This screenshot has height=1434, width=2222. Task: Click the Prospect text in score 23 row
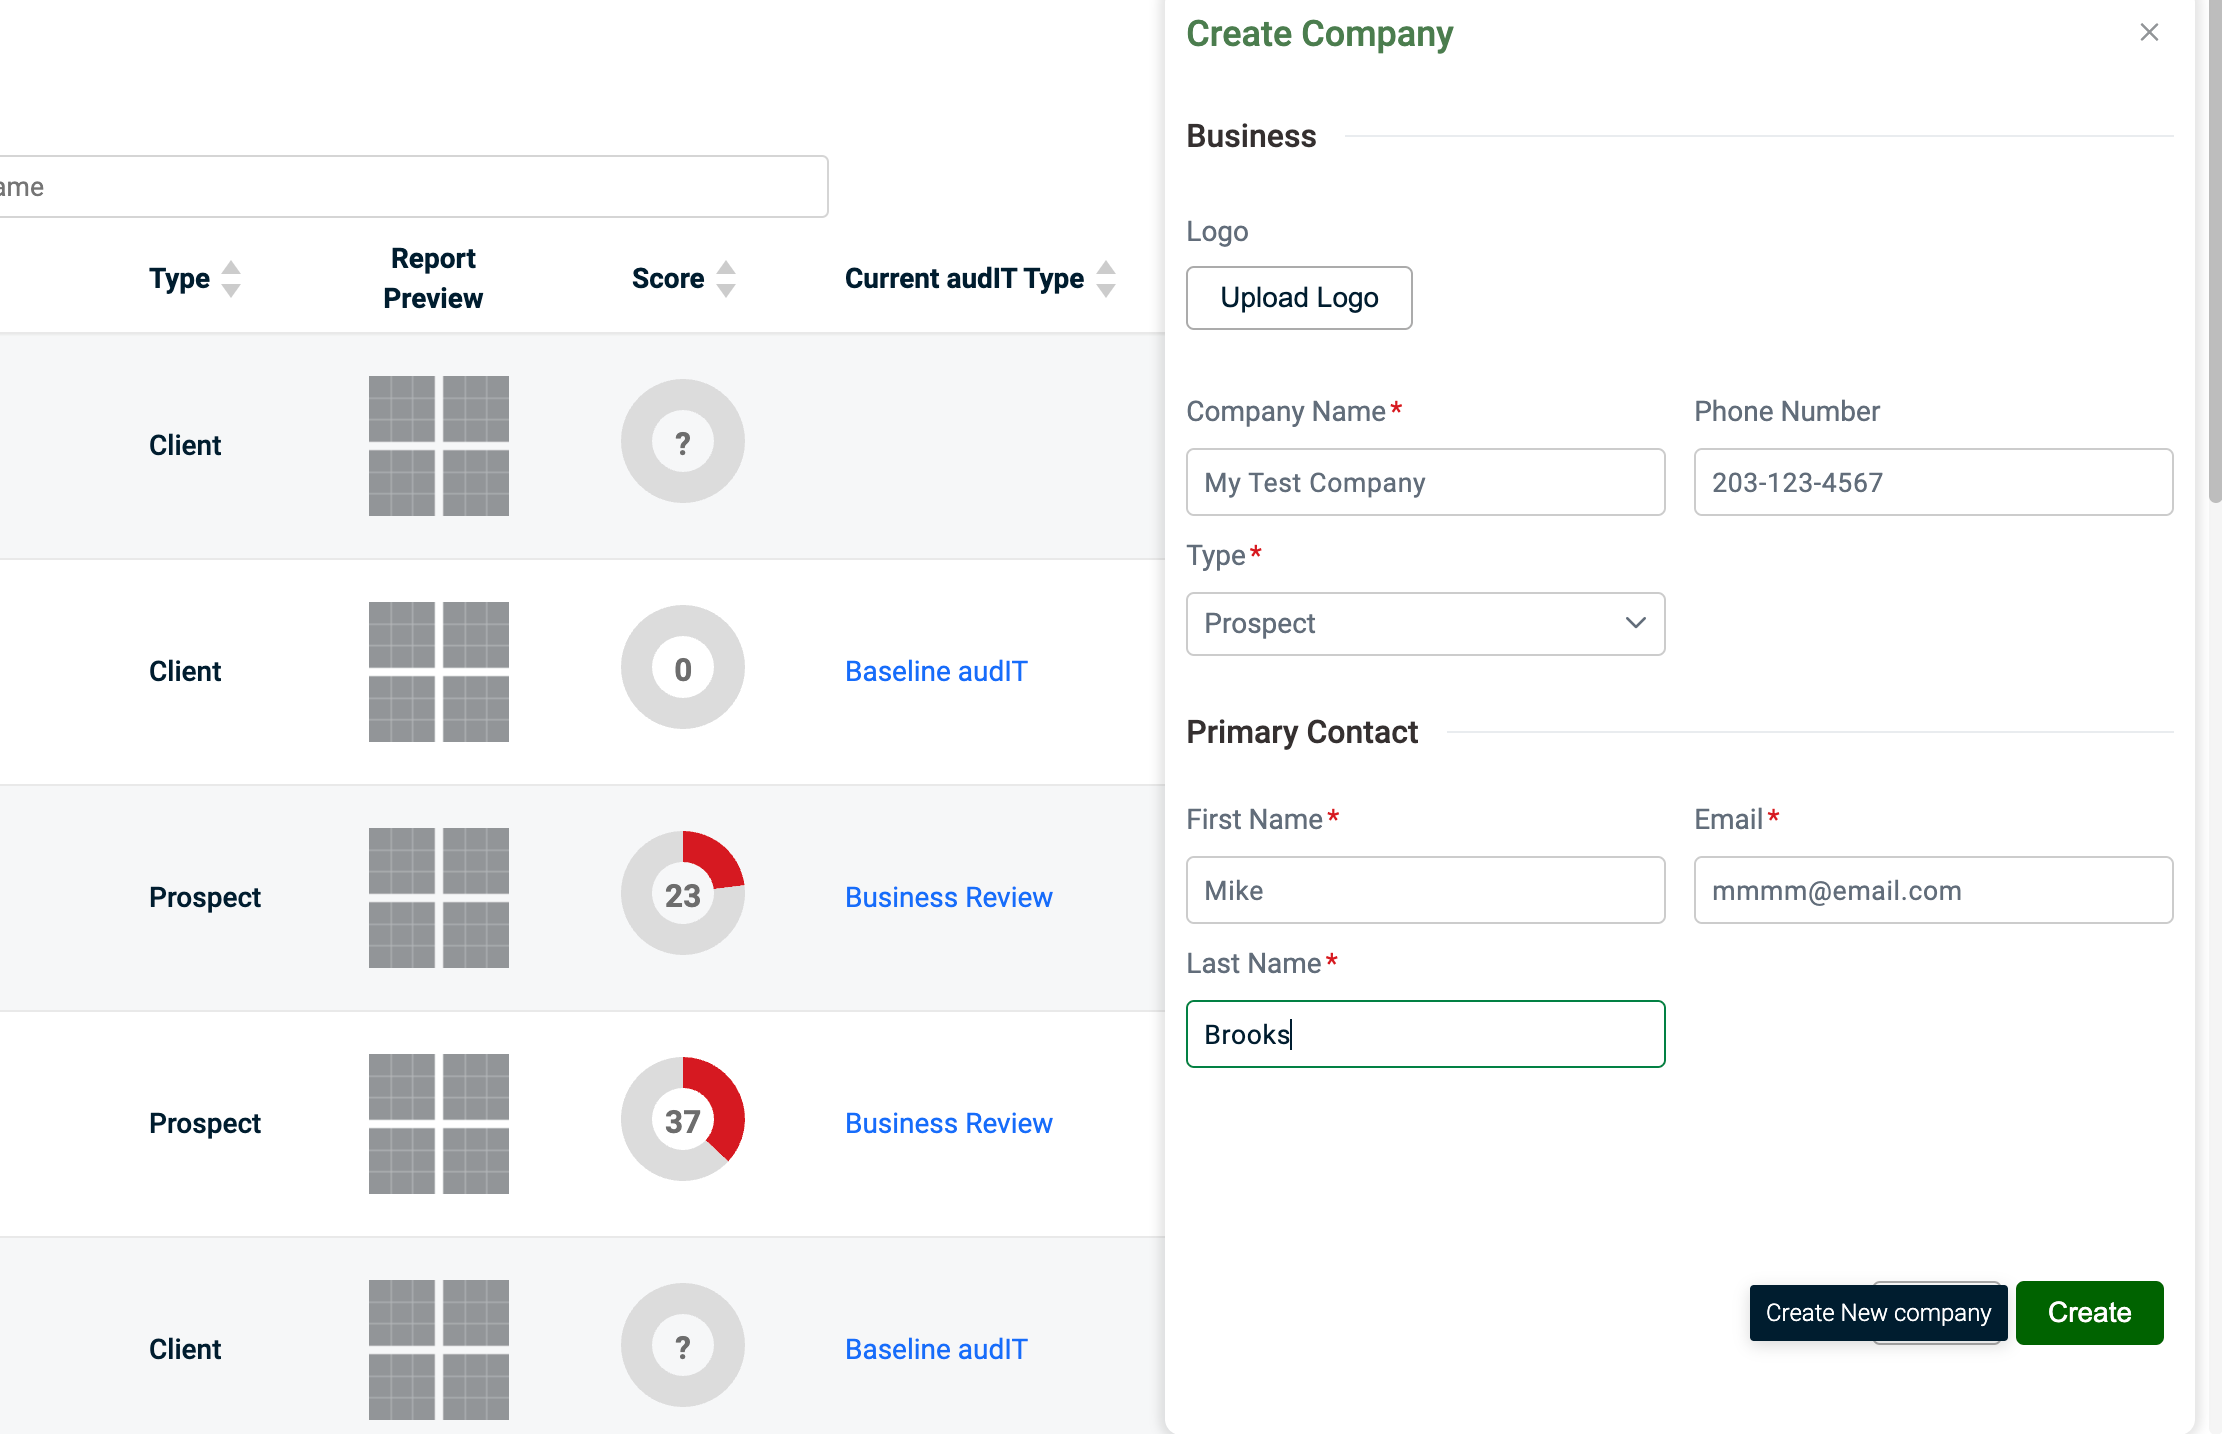point(205,897)
